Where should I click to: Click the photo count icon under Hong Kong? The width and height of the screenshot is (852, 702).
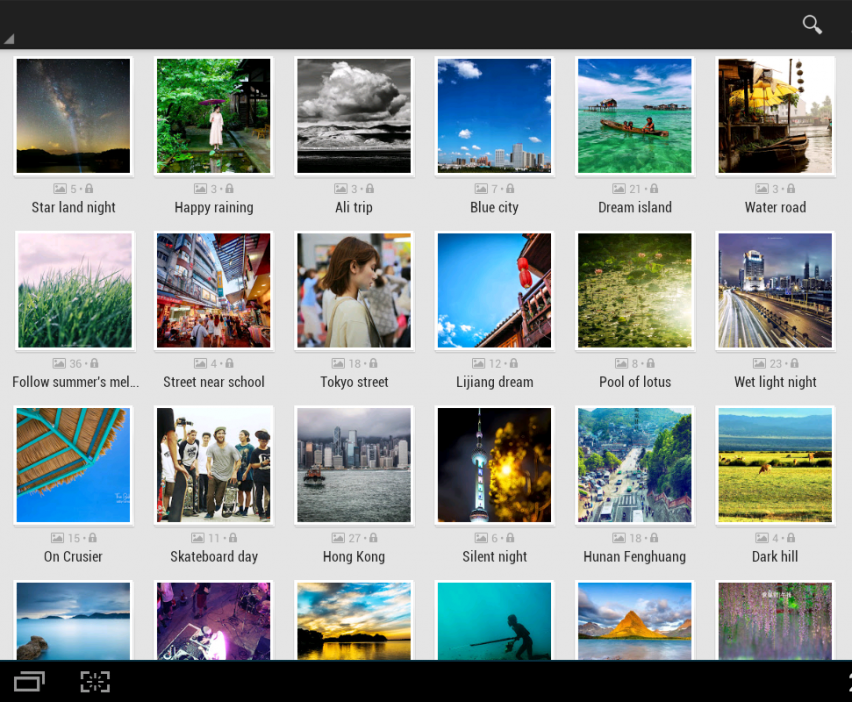pos(338,538)
